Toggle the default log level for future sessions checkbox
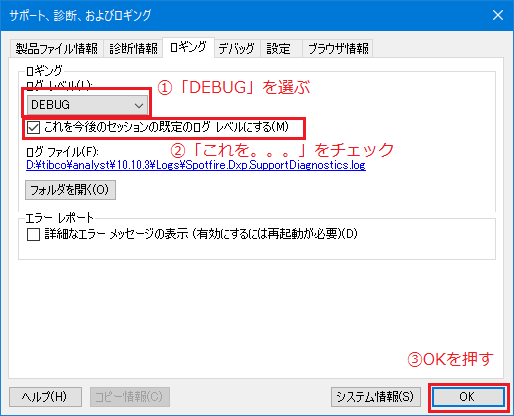The width and height of the screenshot is (514, 416). [x=33, y=127]
